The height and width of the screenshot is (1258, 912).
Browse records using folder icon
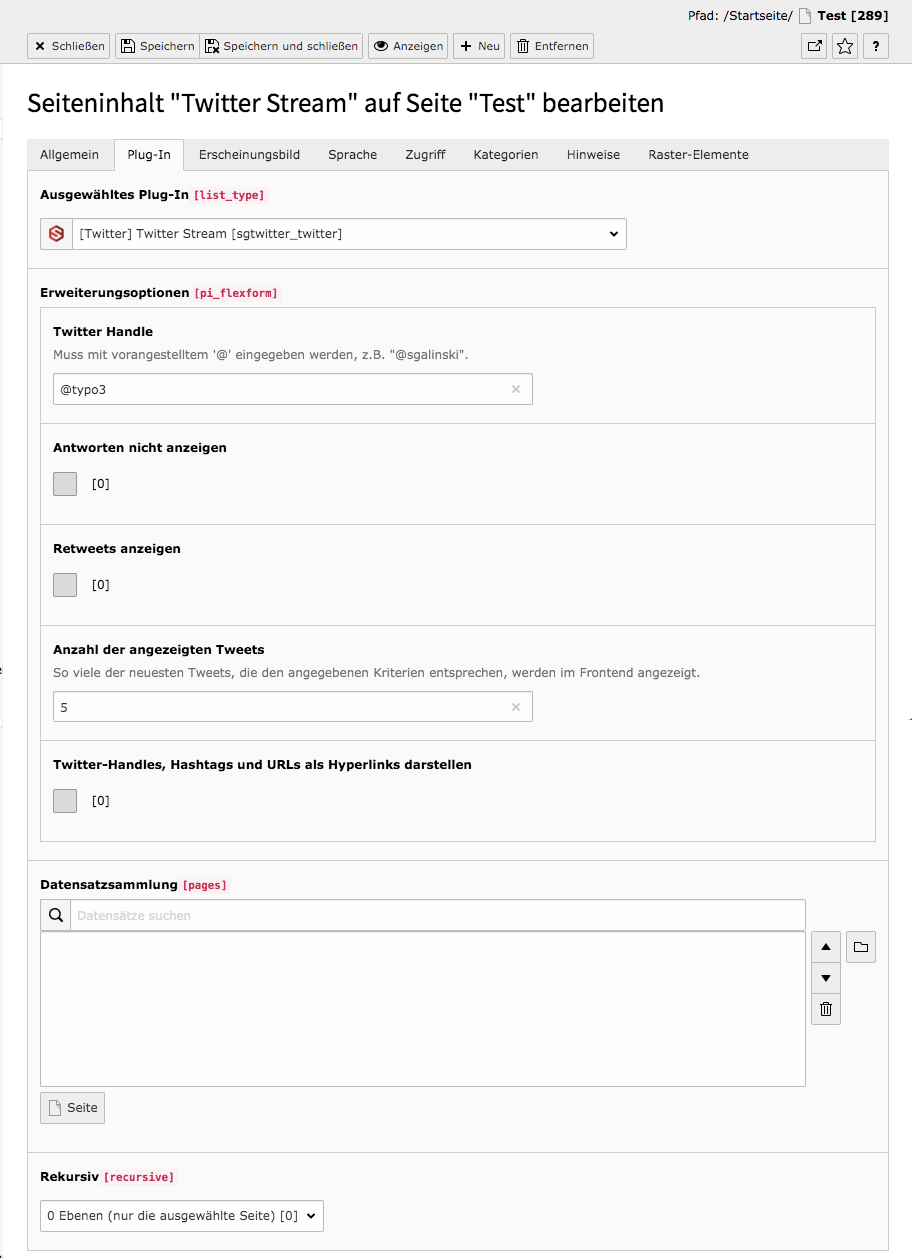pos(861,946)
